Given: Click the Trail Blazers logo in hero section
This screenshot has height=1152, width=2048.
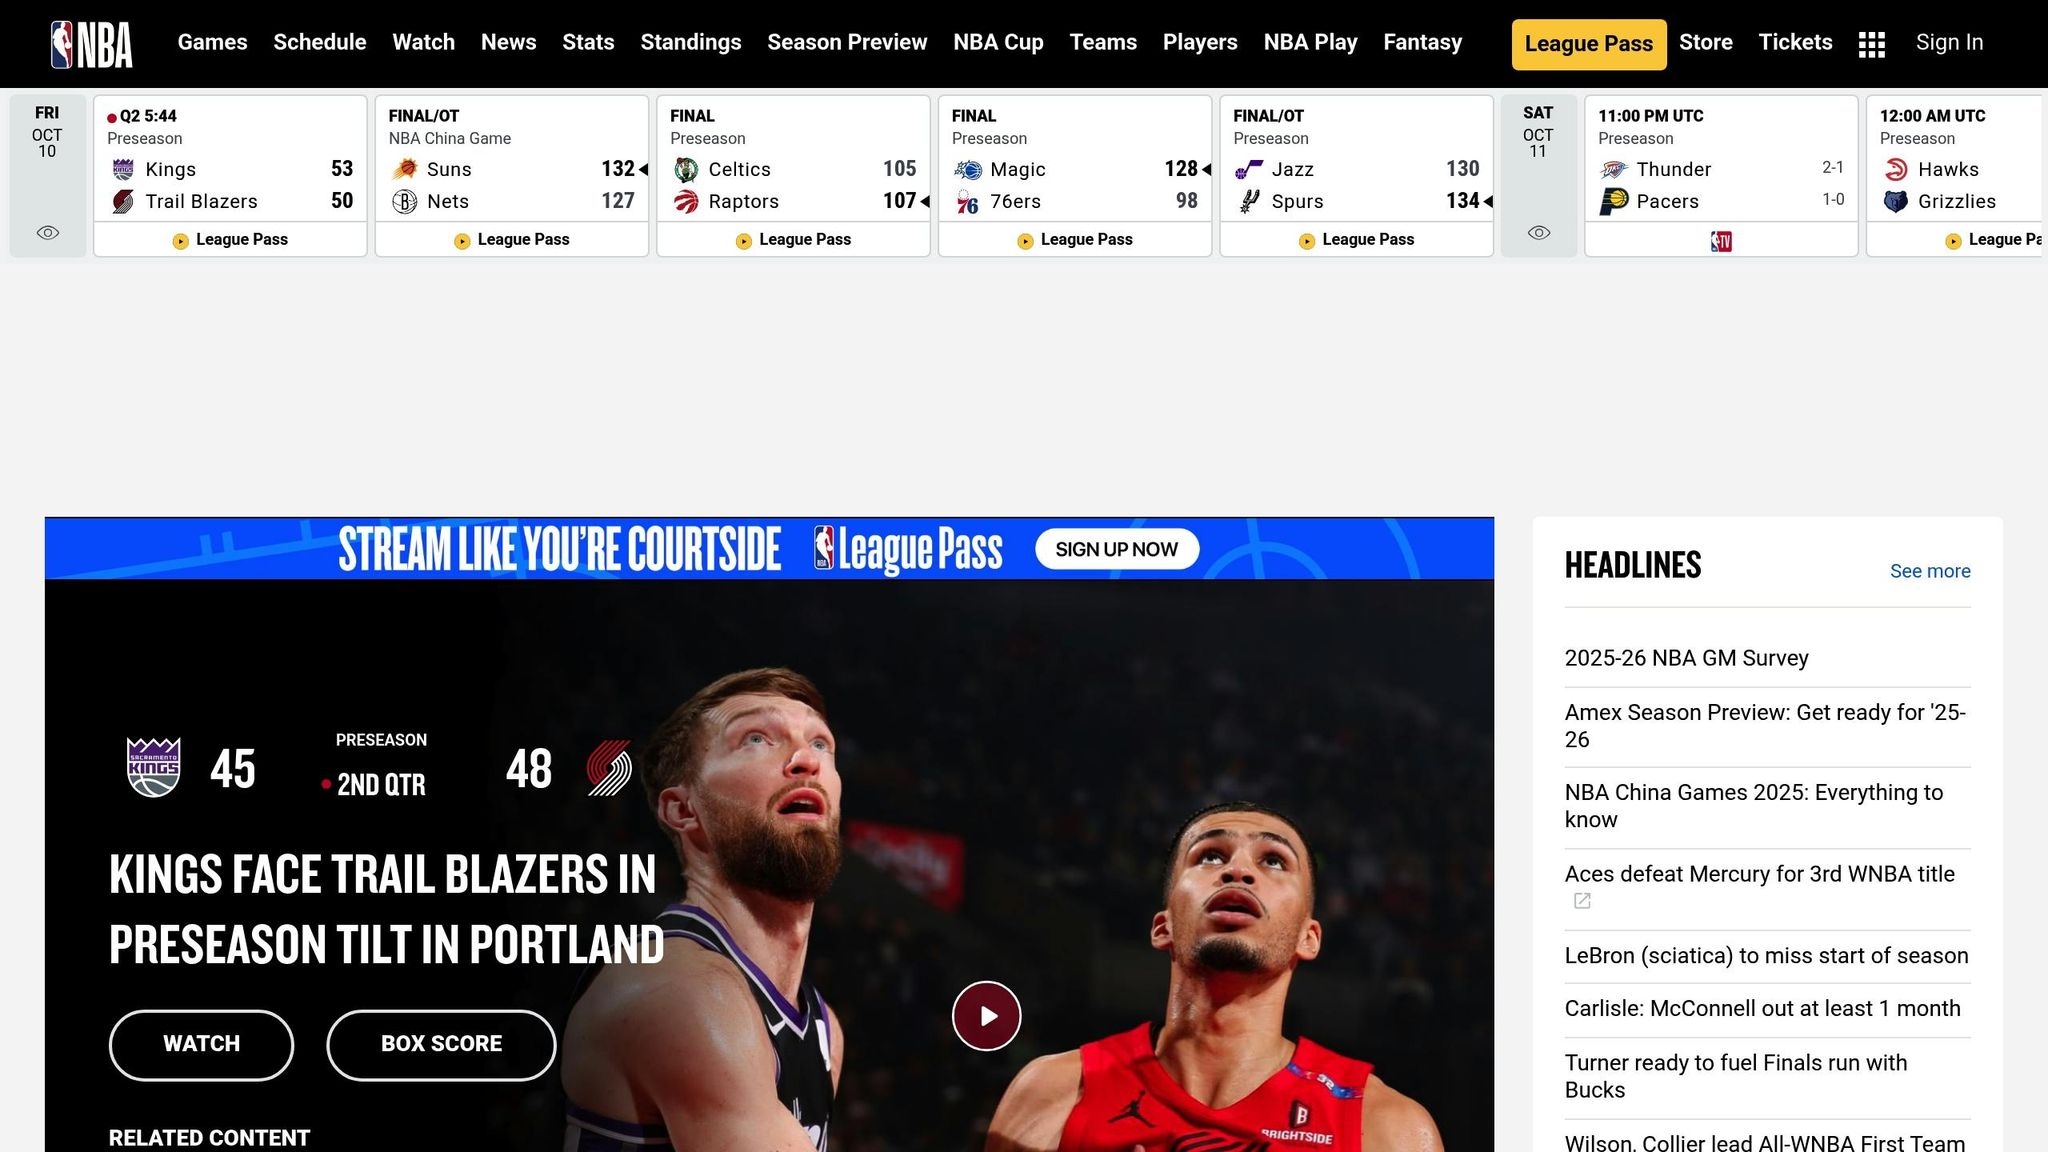Looking at the screenshot, I should tap(609, 768).
